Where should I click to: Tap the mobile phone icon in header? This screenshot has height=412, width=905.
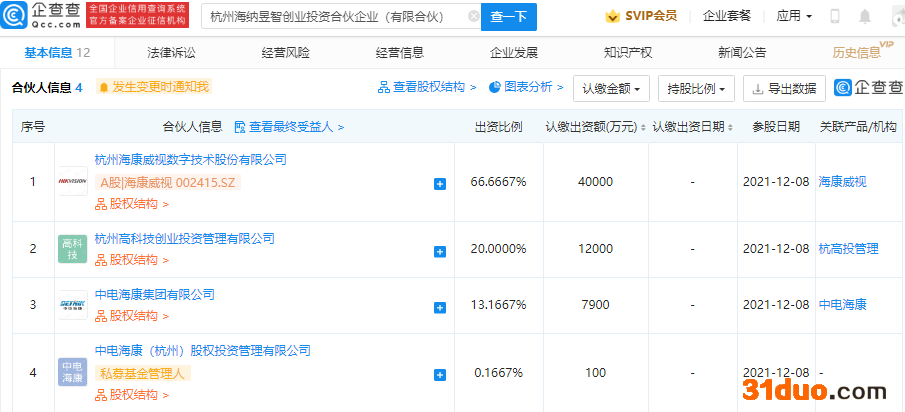pyautogui.click(x=835, y=17)
